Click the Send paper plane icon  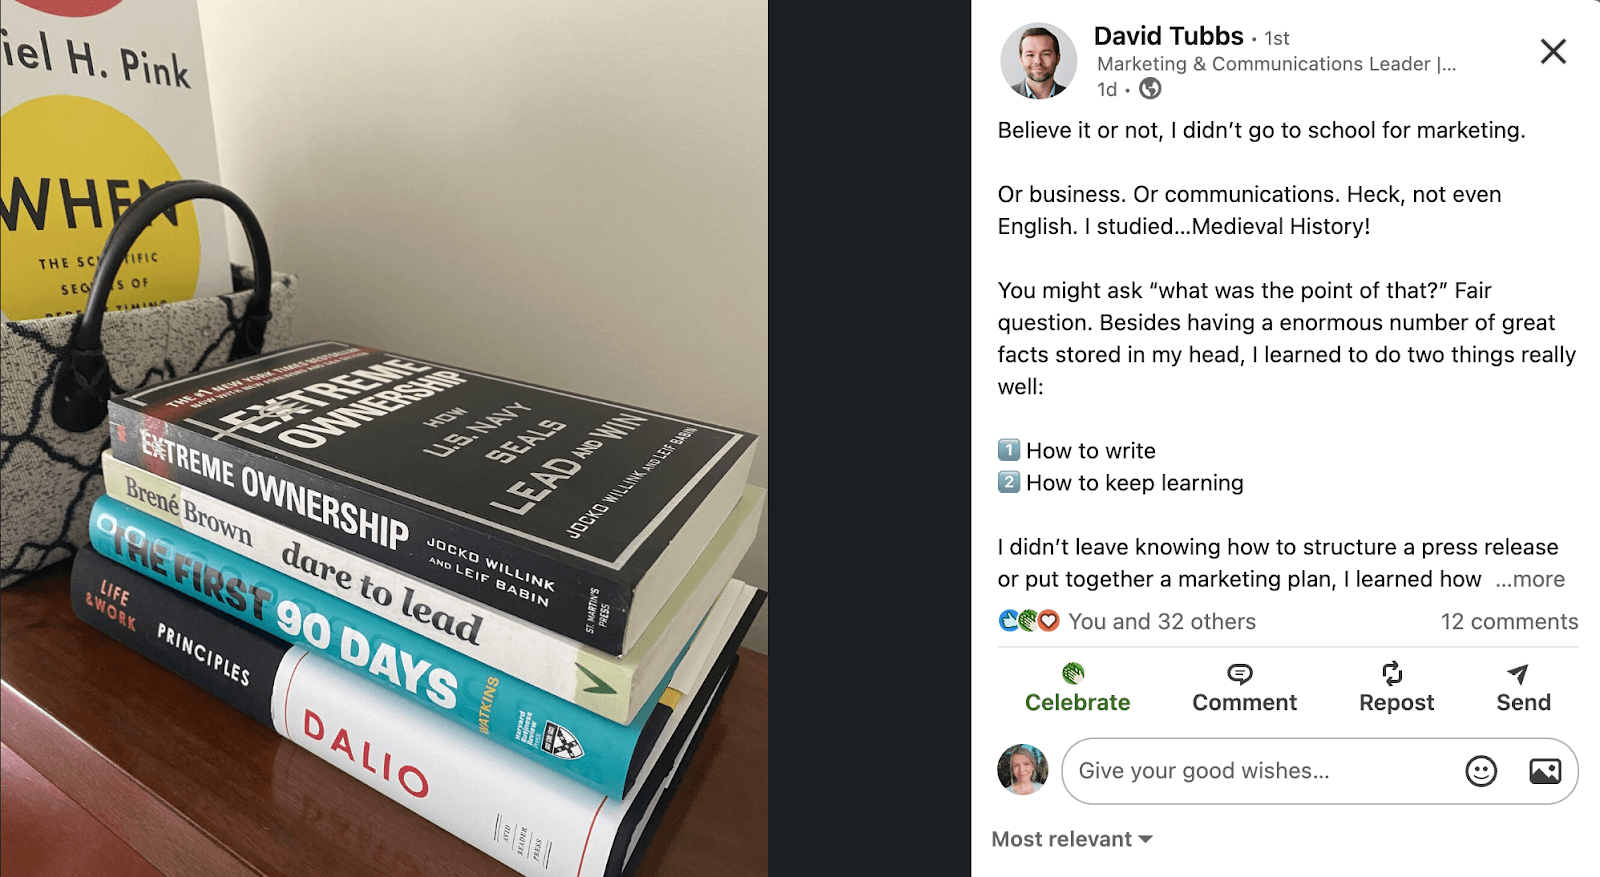(1518, 674)
